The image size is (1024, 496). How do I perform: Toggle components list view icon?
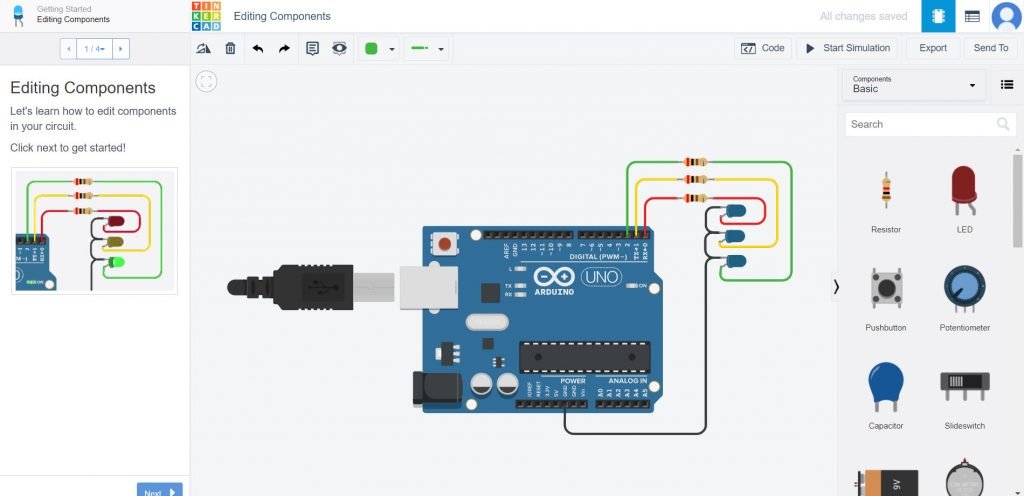[x=1007, y=85]
